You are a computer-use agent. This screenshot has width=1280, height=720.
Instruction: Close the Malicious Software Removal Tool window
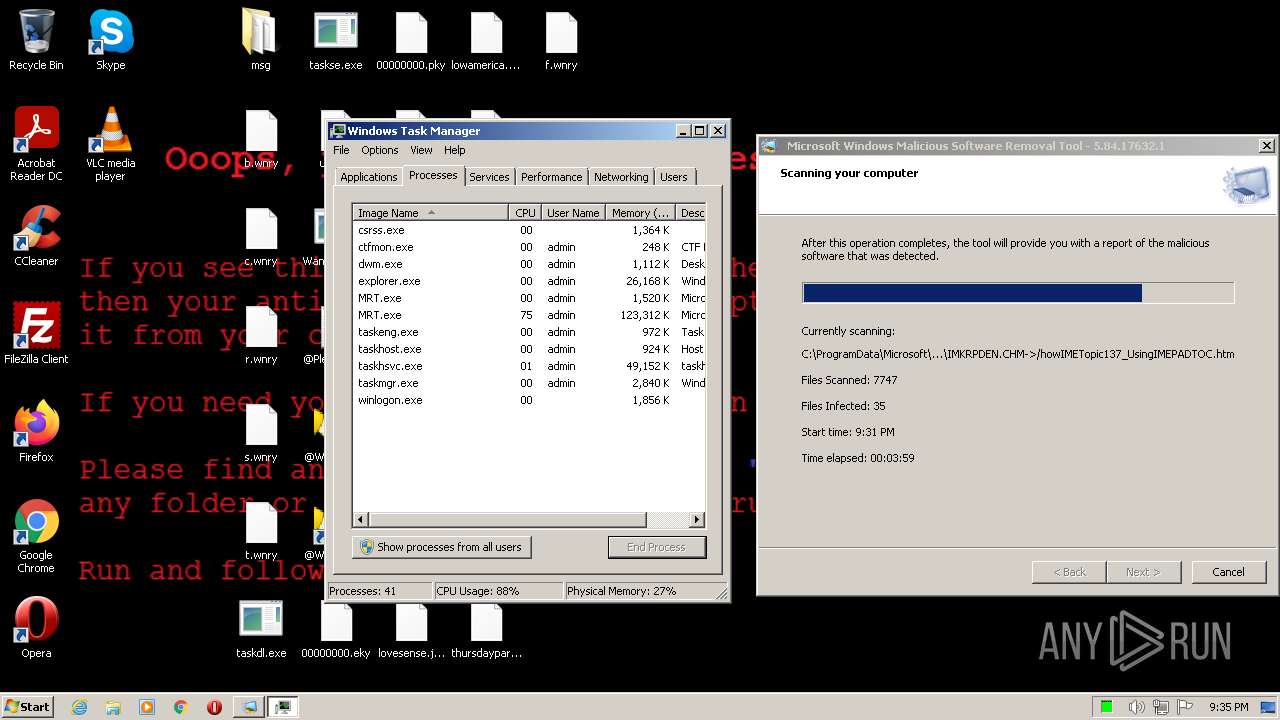(1266, 146)
